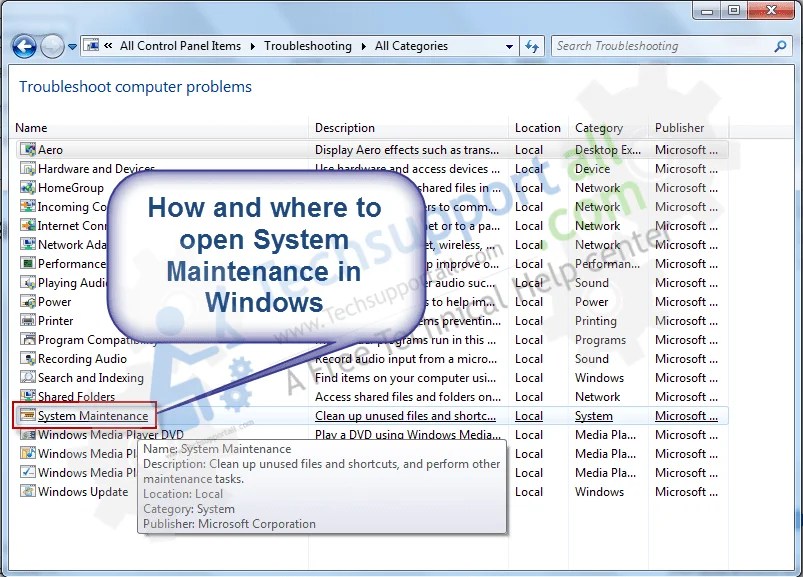
Task: Click the Control Panel icon in address bar
Action: click(91, 46)
